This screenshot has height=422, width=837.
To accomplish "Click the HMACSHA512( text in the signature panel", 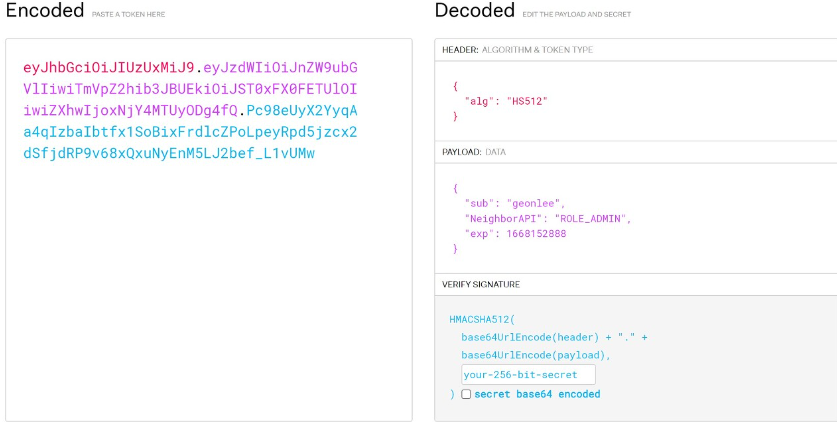I will click(483, 320).
